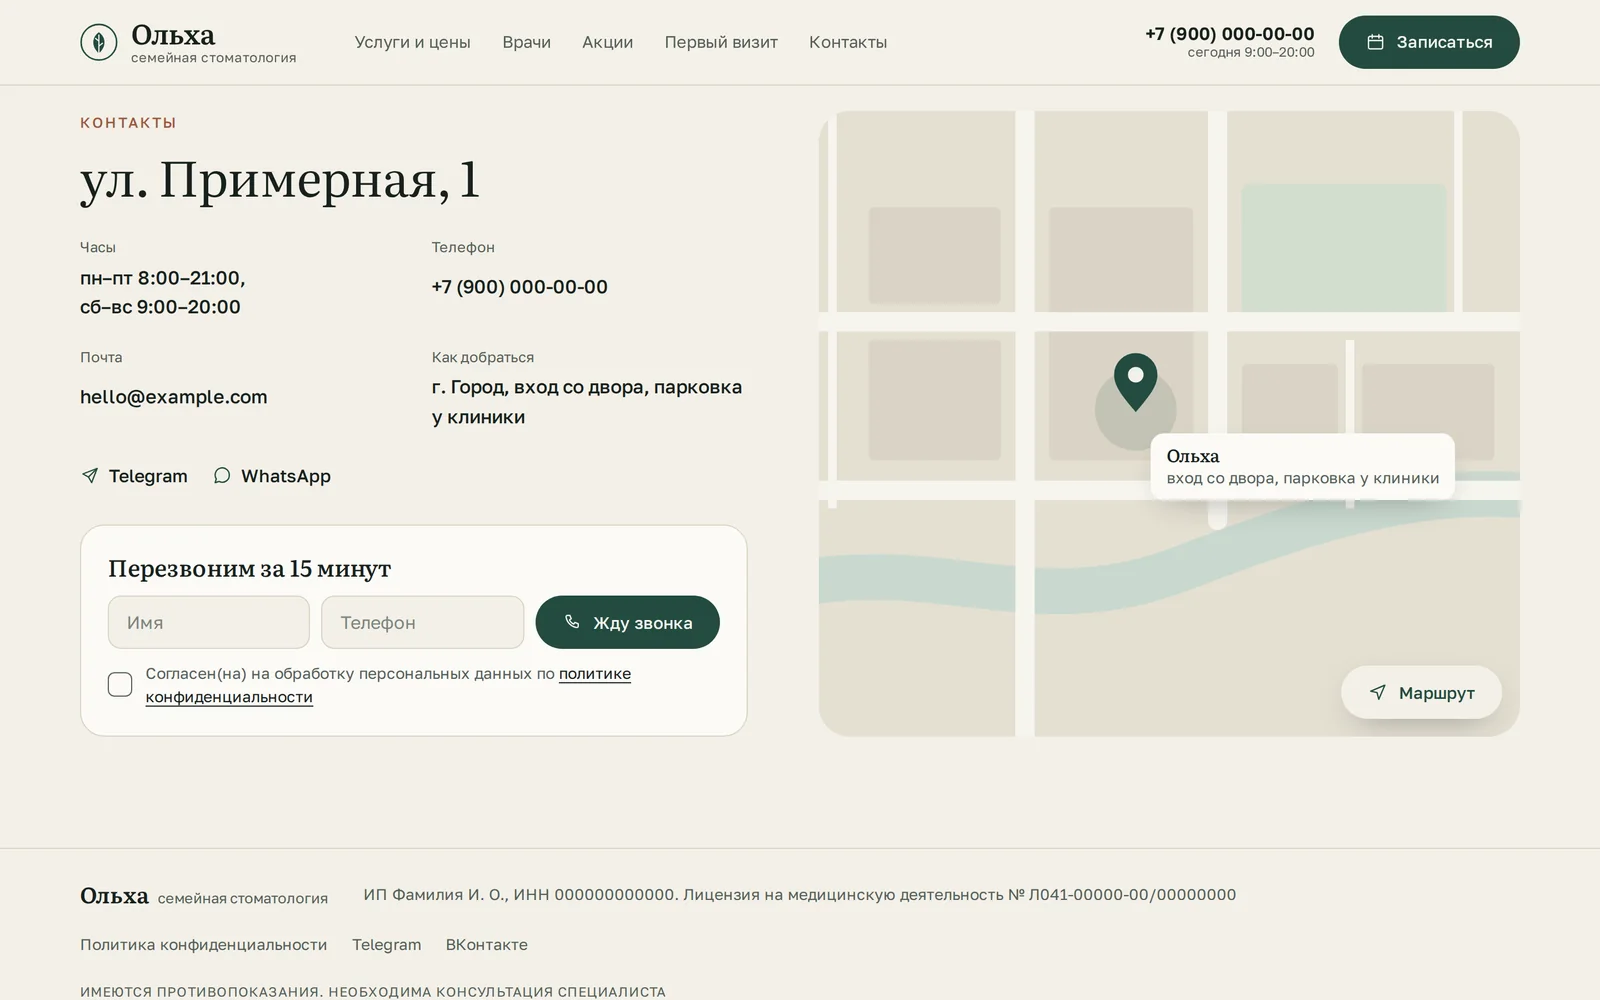Click the ул. Примерная, 1 heading
This screenshot has width=1600, height=1000.
(x=280, y=180)
